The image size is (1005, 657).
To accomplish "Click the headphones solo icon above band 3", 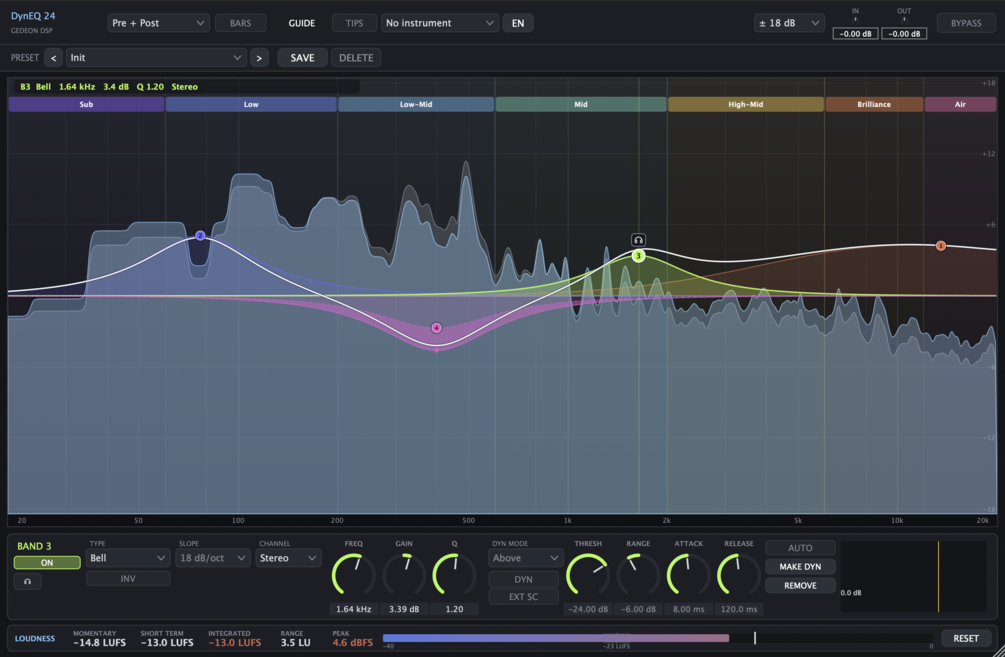I will pyautogui.click(x=638, y=240).
